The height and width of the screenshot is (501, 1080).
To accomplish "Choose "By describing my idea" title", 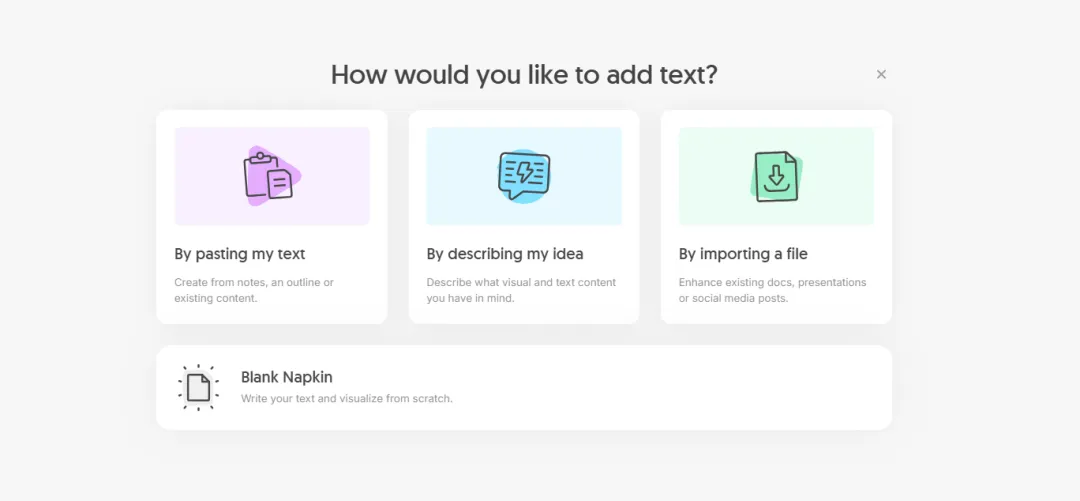I will (505, 254).
